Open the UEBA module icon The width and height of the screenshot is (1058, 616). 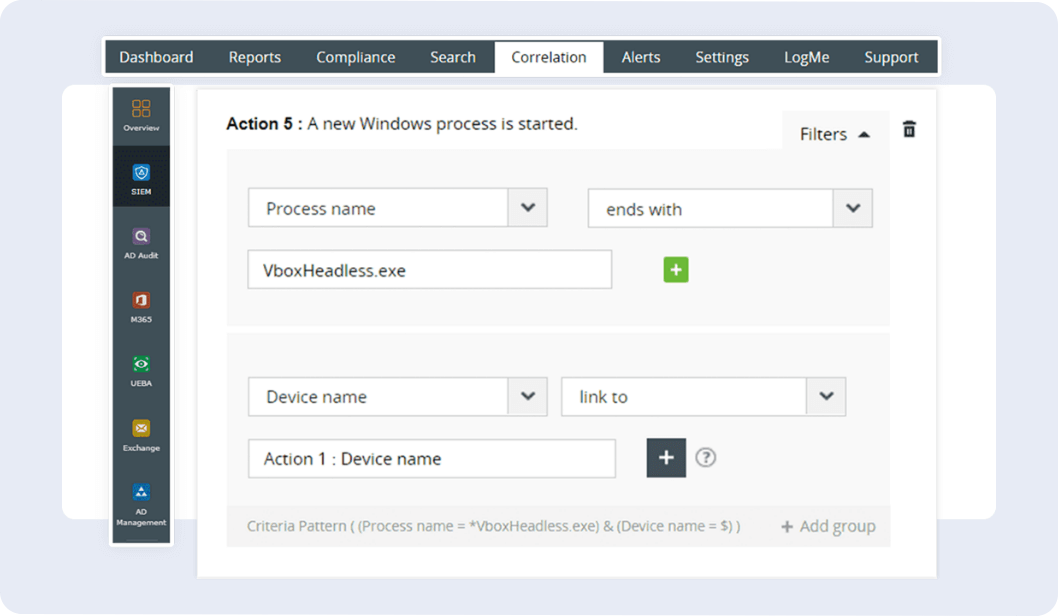[x=141, y=370]
